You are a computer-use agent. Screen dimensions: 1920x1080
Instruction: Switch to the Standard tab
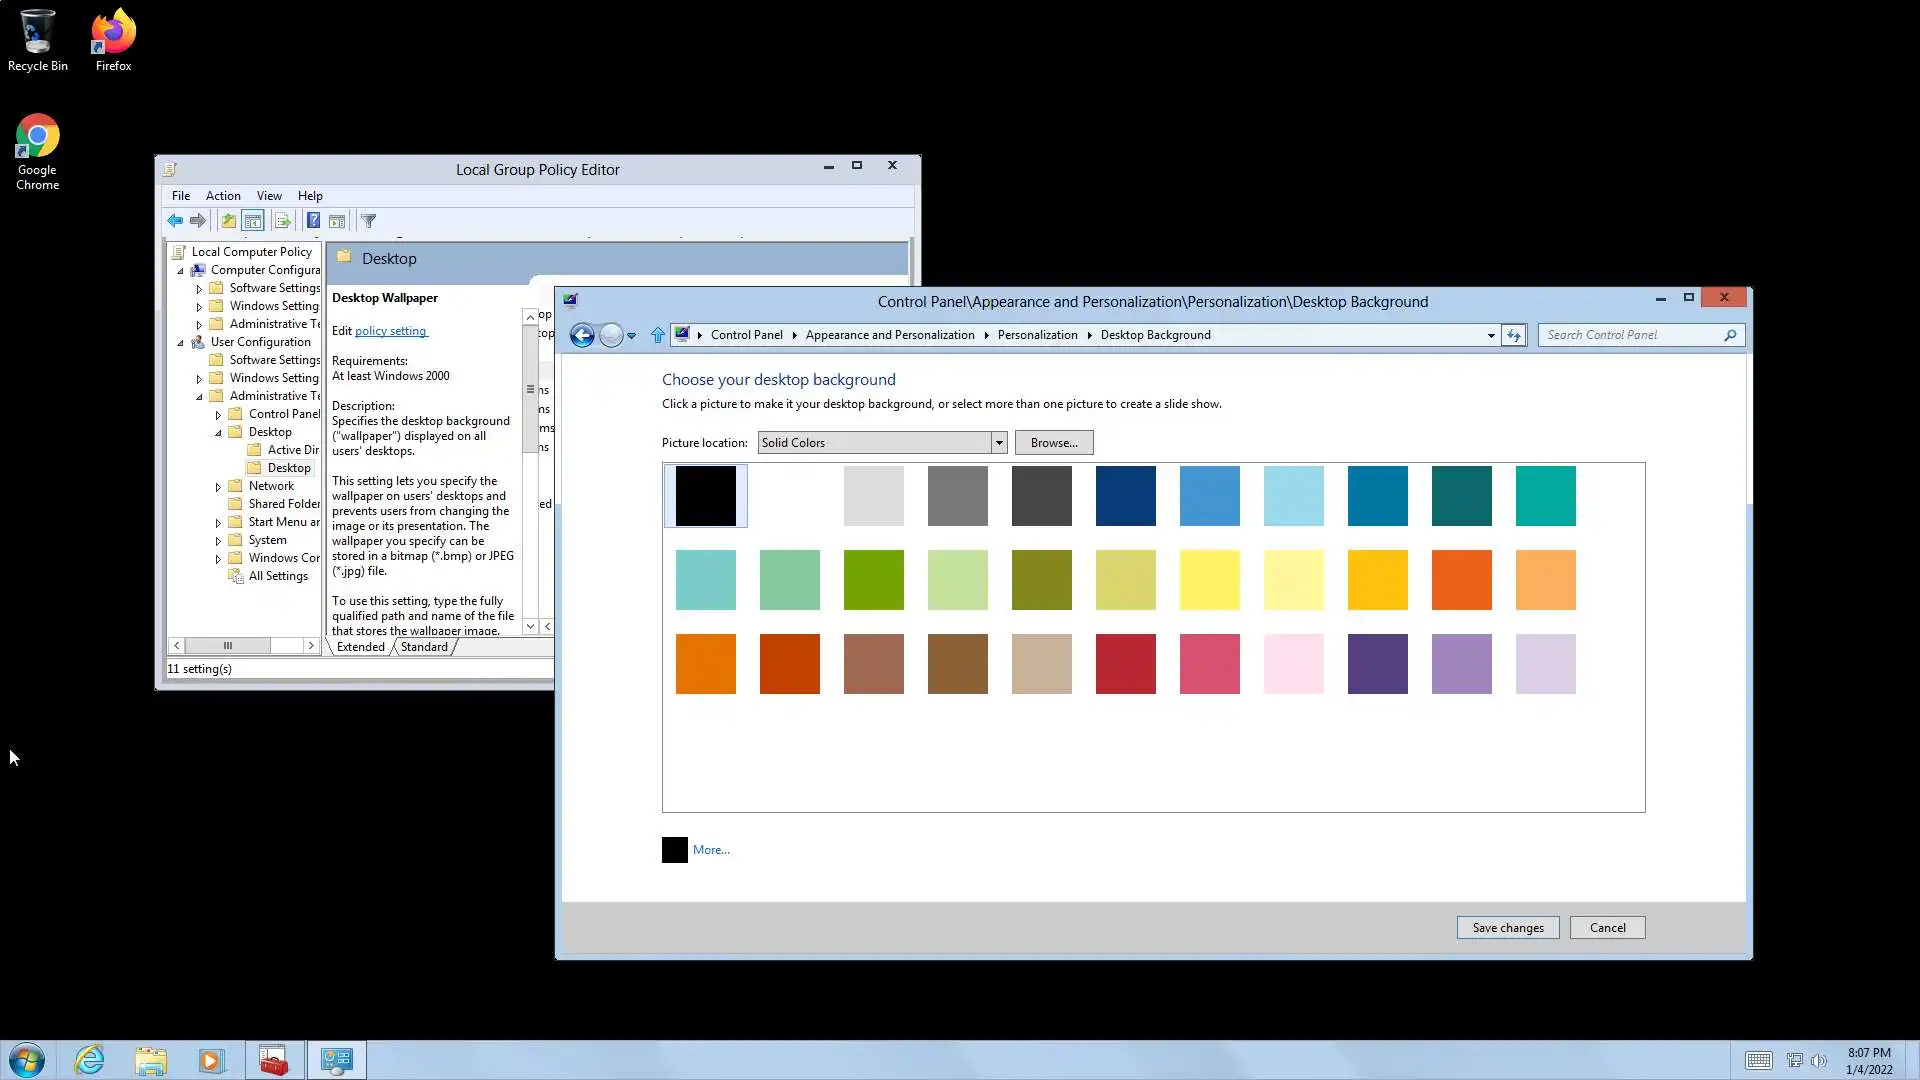pyautogui.click(x=424, y=647)
